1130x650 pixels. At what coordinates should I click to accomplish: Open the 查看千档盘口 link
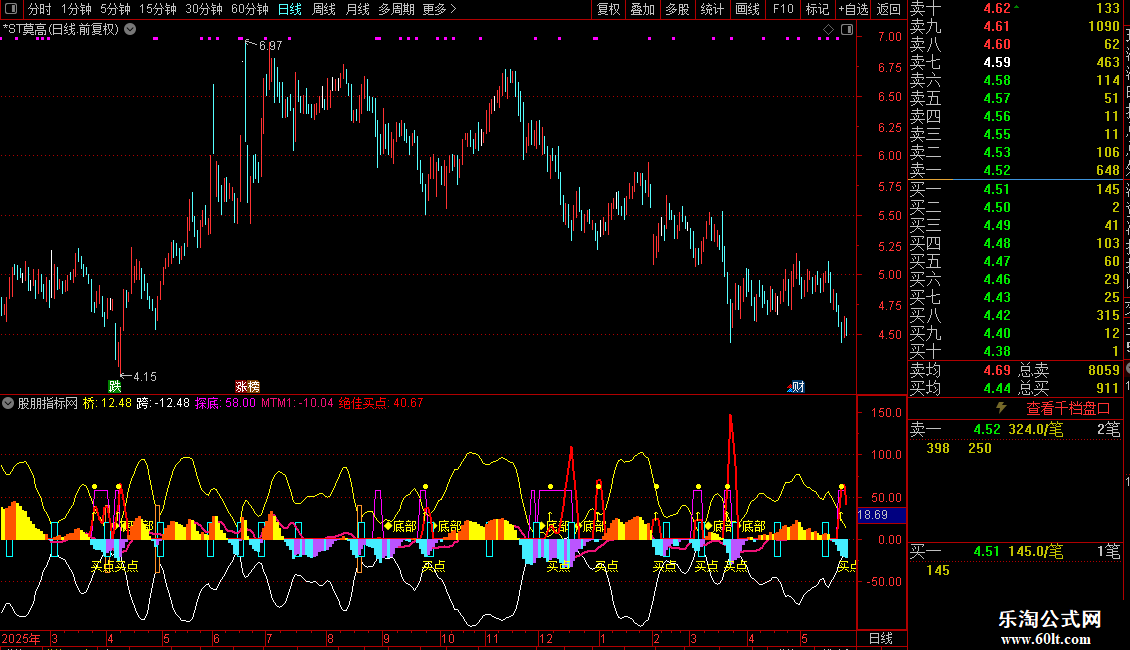(x=1068, y=409)
